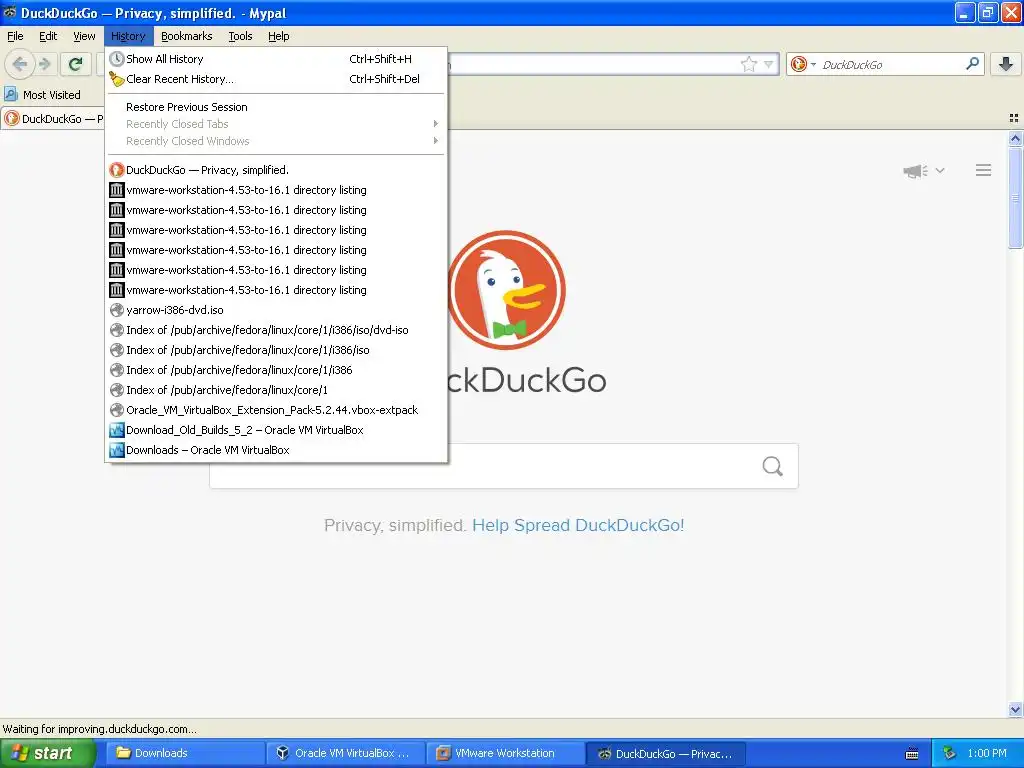Open Index of /pub/archive/fedora/linux/core/1/i386/iso entry

pyautogui.click(x=276, y=350)
